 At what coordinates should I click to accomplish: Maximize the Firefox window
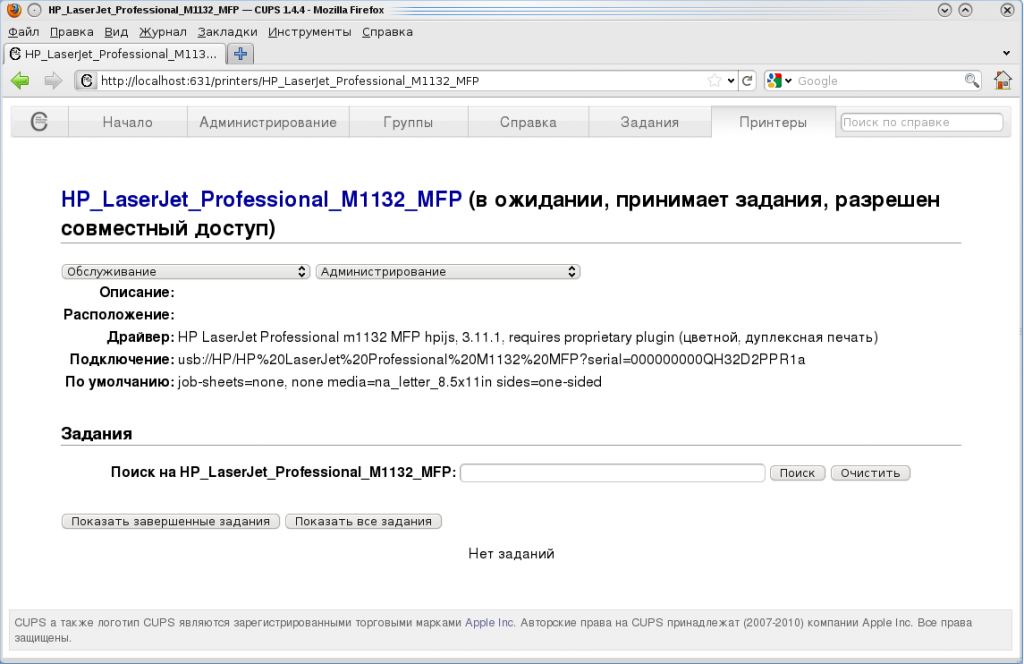click(x=965, y=10)
